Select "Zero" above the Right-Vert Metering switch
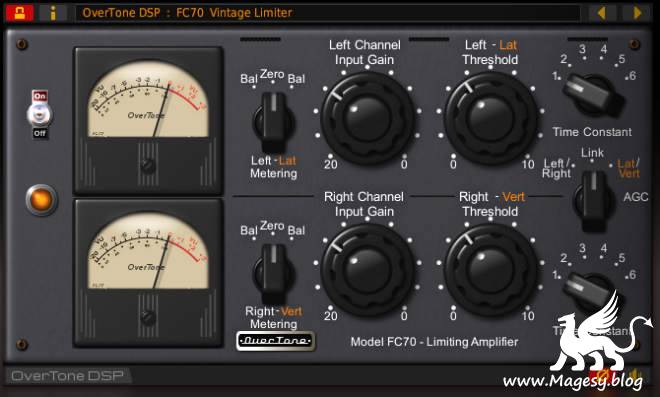660x397 pixels. coord(272,226)
